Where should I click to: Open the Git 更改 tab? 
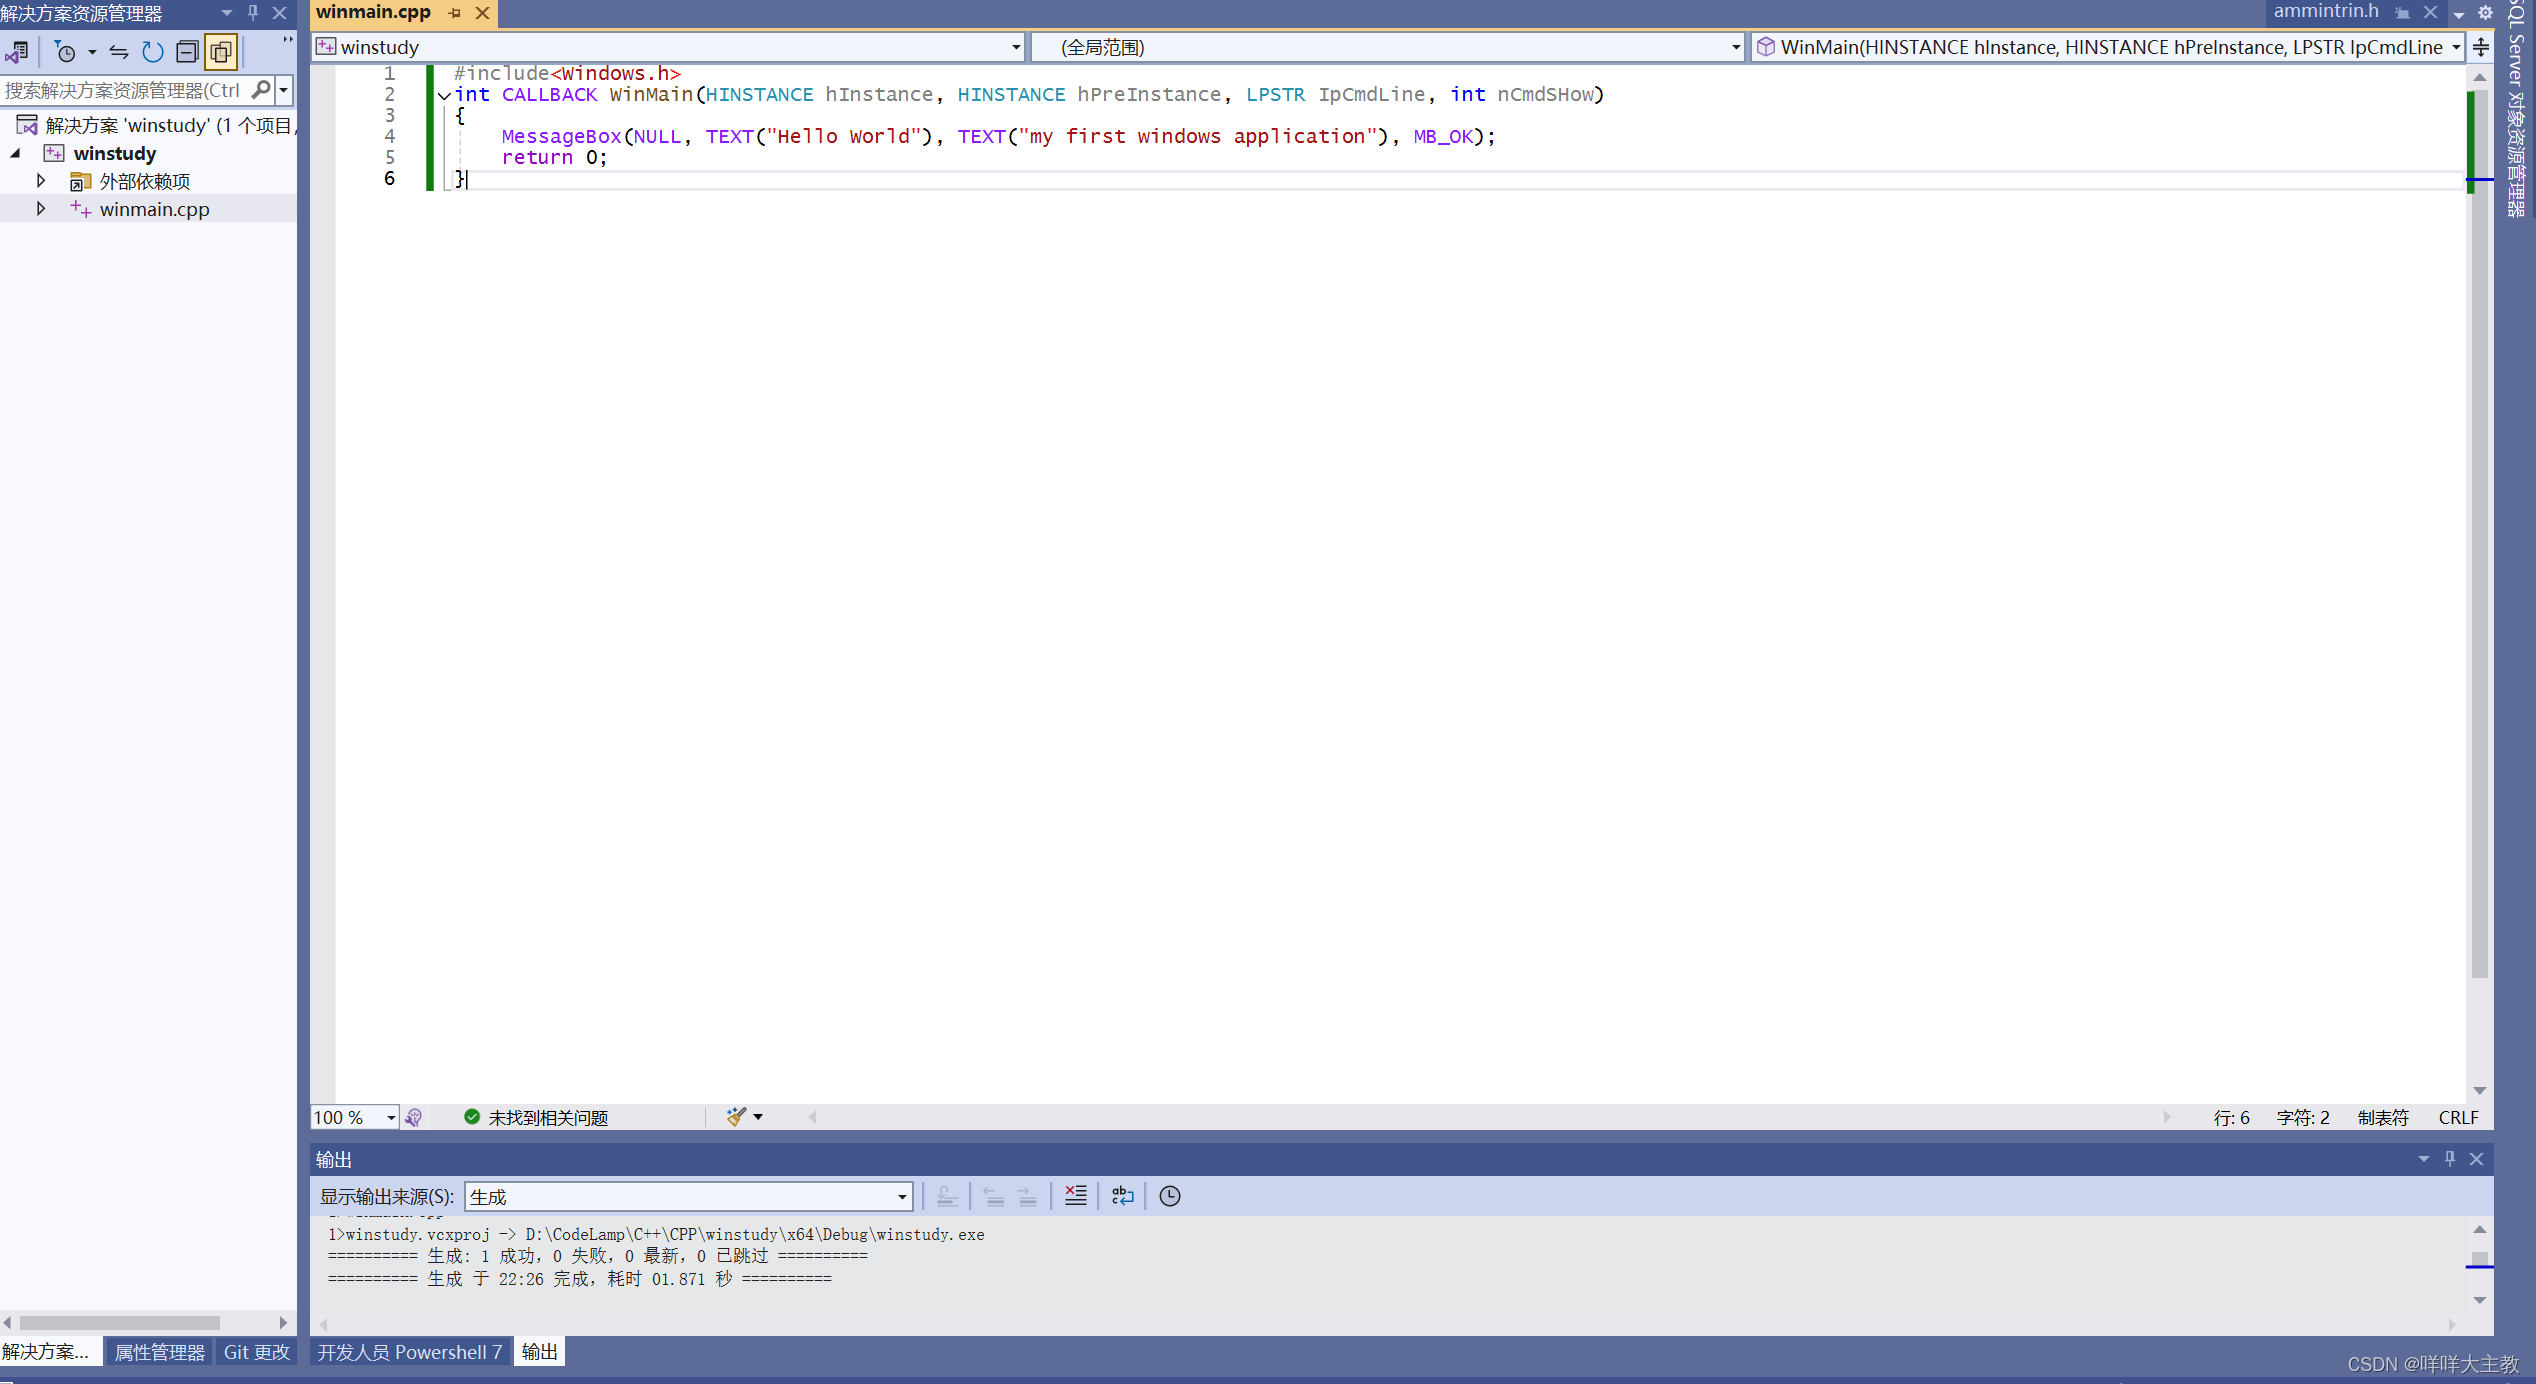[256, 1352]
